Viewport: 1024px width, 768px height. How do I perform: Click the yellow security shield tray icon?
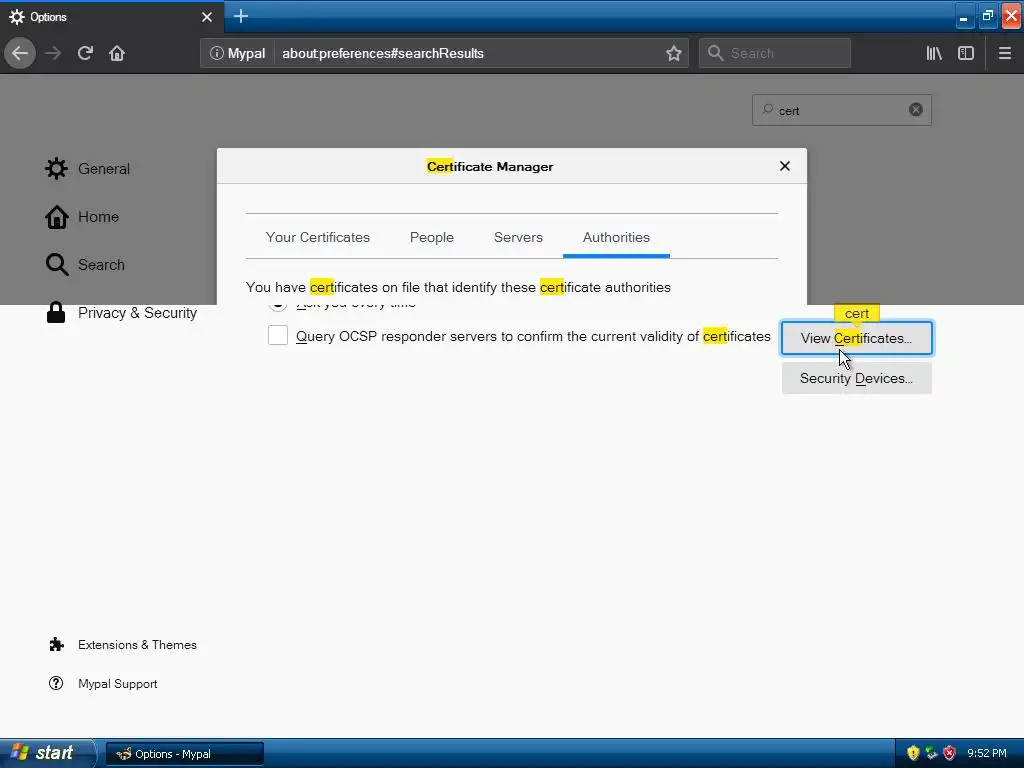pos(913,753)
